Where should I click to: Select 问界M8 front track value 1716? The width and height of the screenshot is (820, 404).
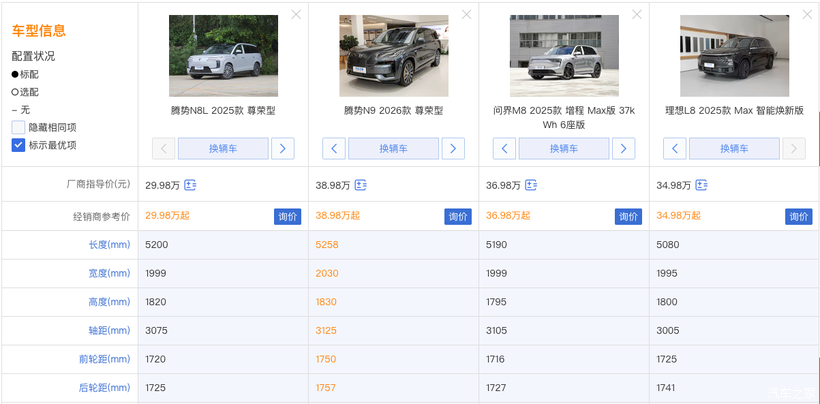(x=495, y=360)
